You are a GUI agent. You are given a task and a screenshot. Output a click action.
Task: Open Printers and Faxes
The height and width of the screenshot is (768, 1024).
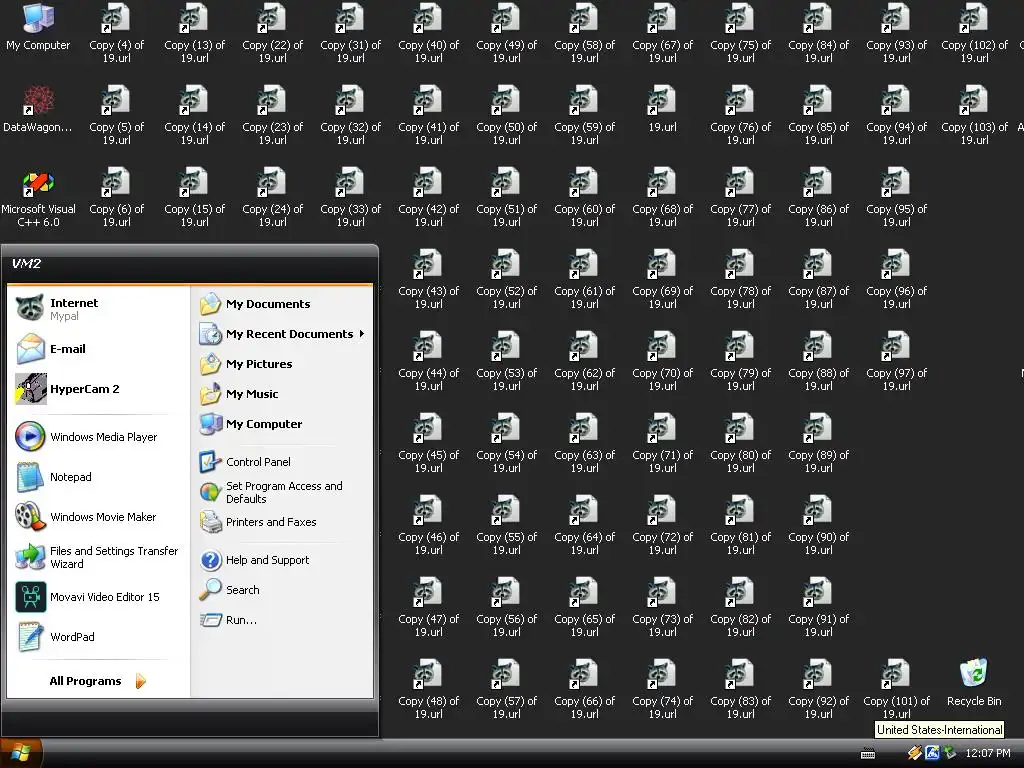(x=282, y=522)
